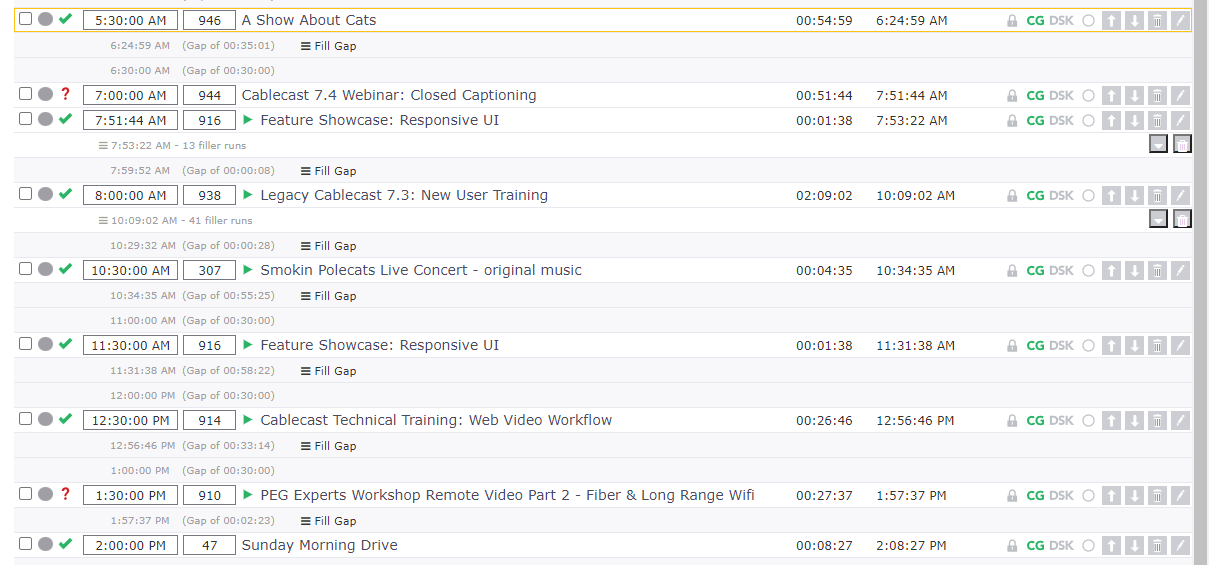This screenshot has width=1212, height=565.
Task: Delete the A Show About Cats run
Action: tap(1157, 20)
